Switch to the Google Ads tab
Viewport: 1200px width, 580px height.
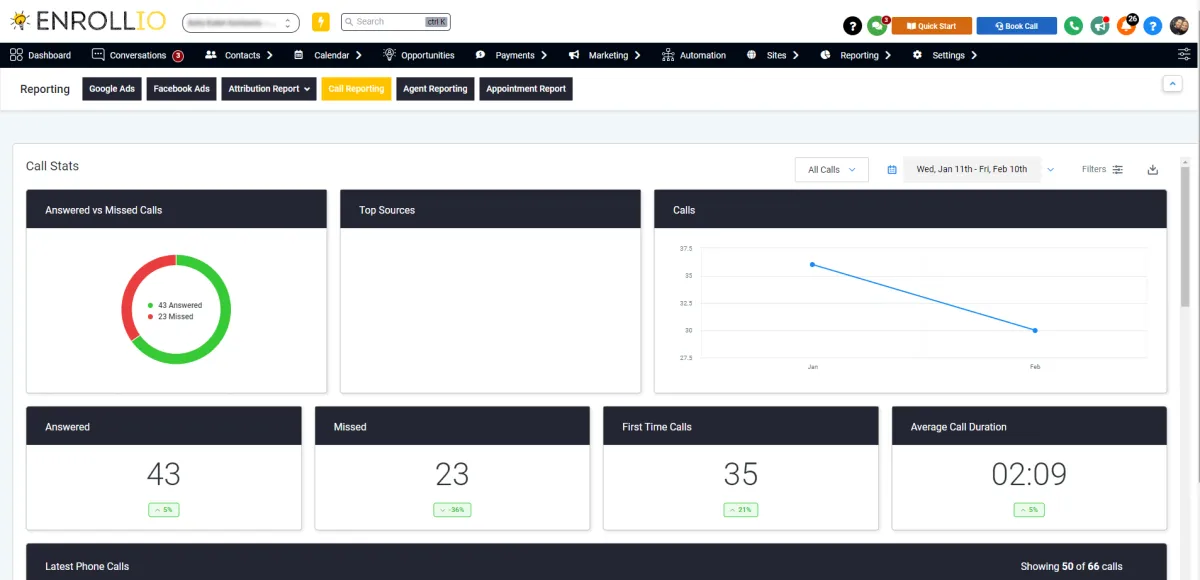pyautogui.click(x=112, y=89)
